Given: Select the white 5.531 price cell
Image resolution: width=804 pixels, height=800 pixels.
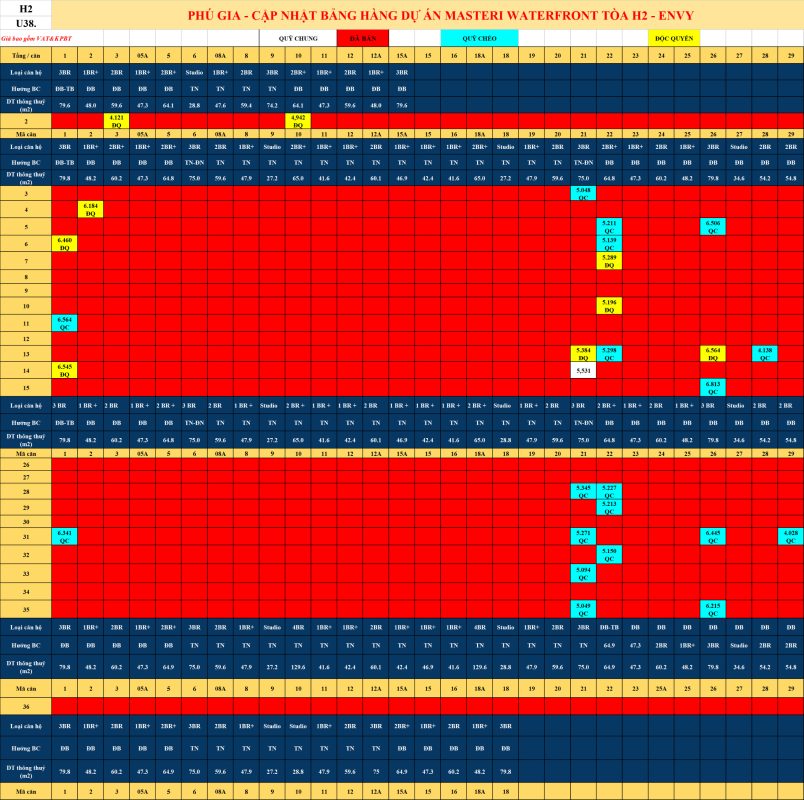Looking at the screenshot, I should point(583,370).
